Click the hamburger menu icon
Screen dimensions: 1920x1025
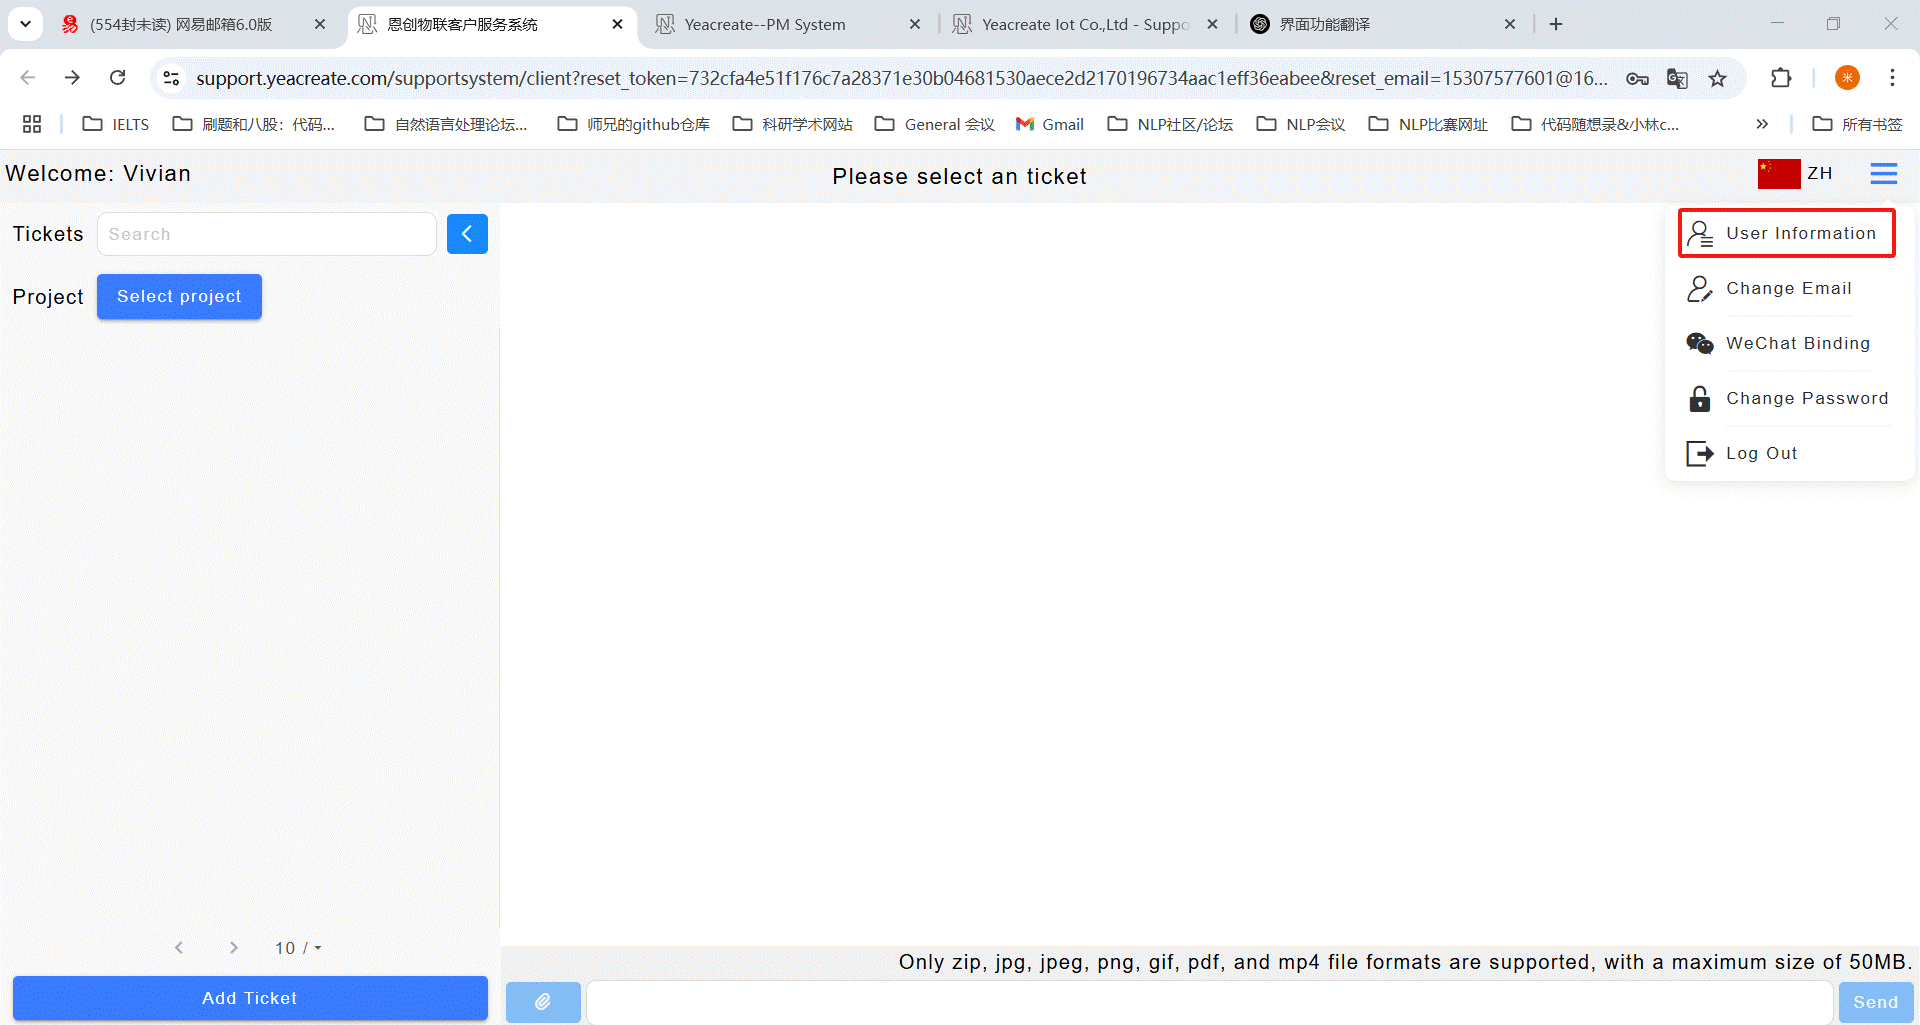pos(1883,174)
